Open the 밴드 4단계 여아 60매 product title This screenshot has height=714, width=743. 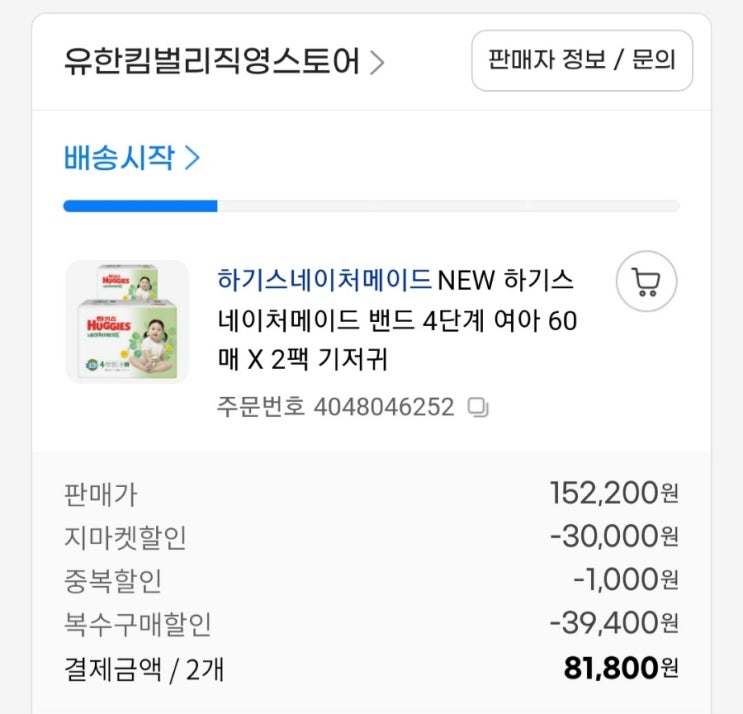tap(397, 322)
